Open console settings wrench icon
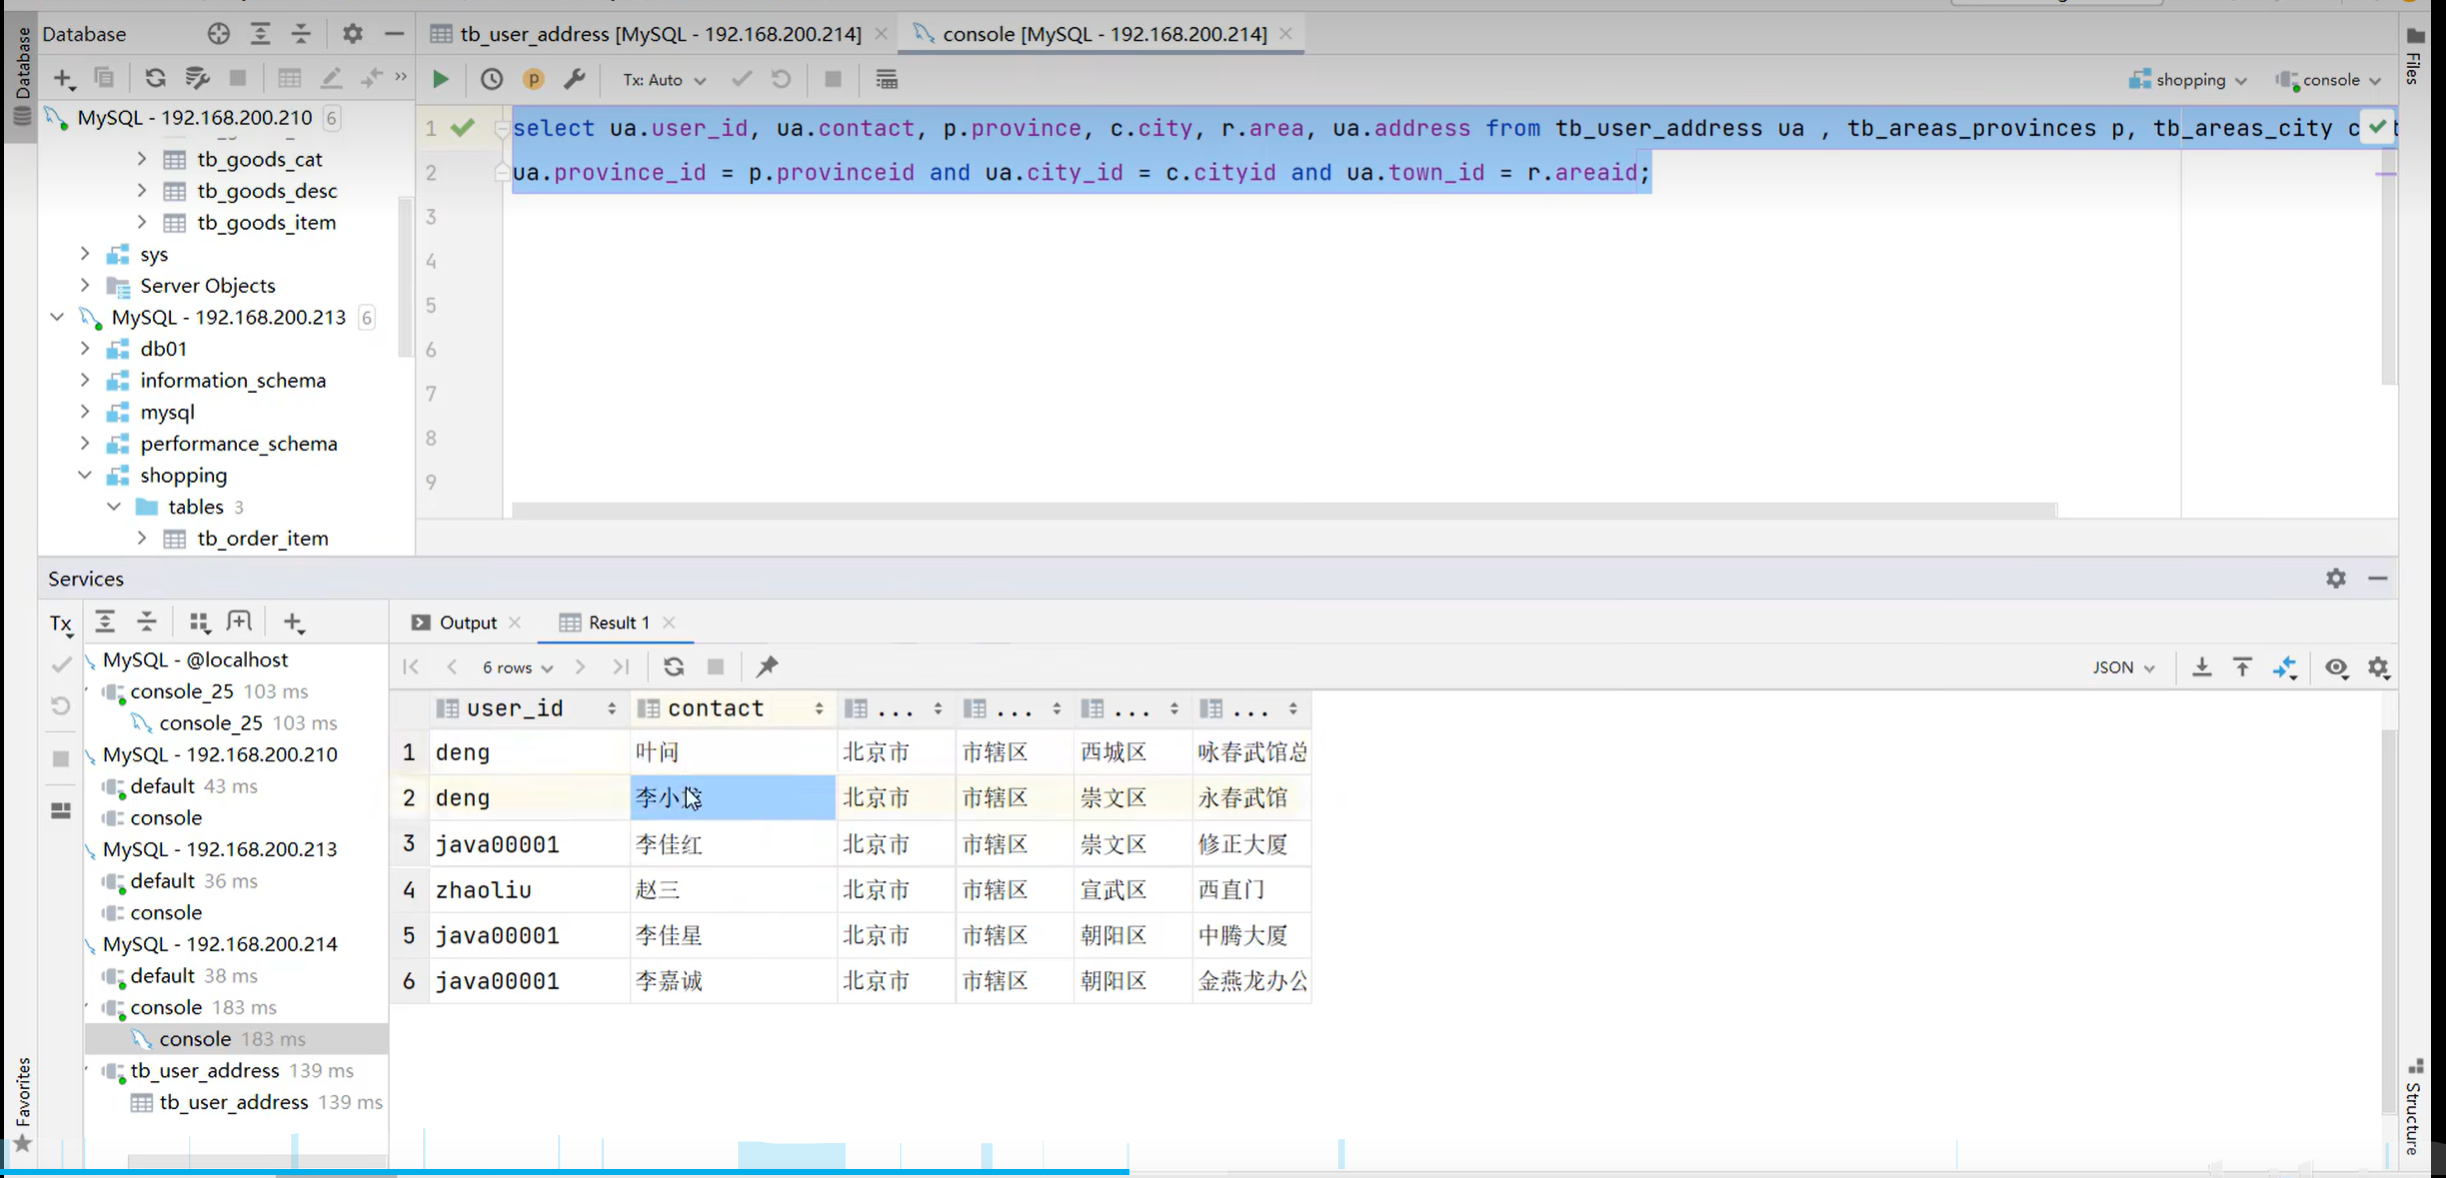This screenshot has width=2446, height=1178. (x=574, y=79)
